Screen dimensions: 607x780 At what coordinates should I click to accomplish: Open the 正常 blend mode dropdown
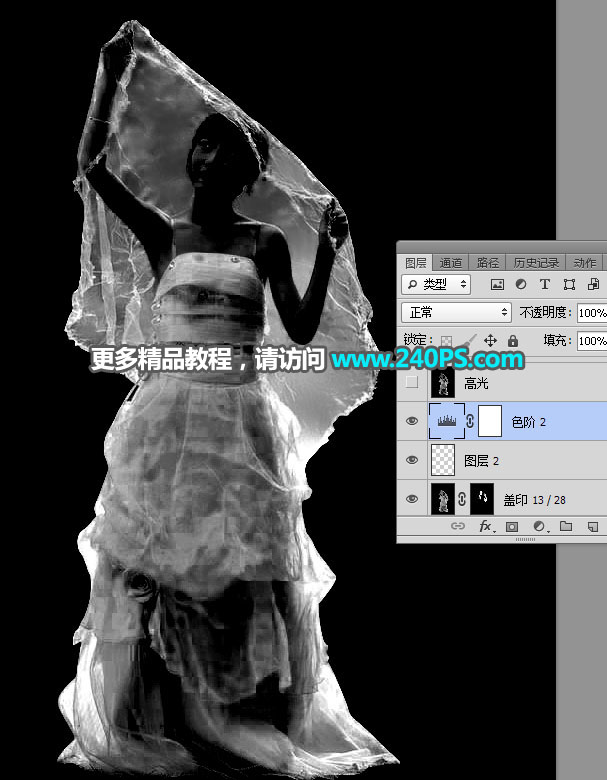click(x=456, y=312)
